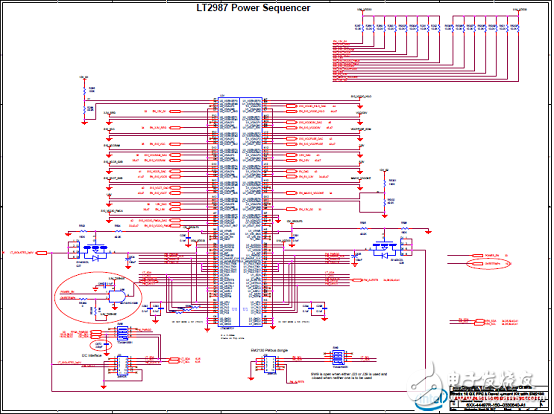Image resolution: width=554 pixels, height=414 pixels.
Task: Select the left MOSFET transistor symbol
Action: tap(95, 253)
